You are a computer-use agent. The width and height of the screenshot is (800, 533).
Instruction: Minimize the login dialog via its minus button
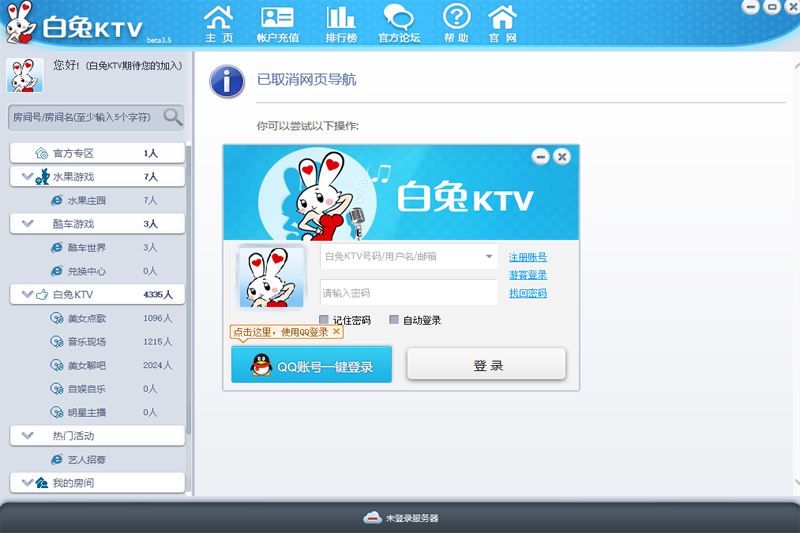540,157
